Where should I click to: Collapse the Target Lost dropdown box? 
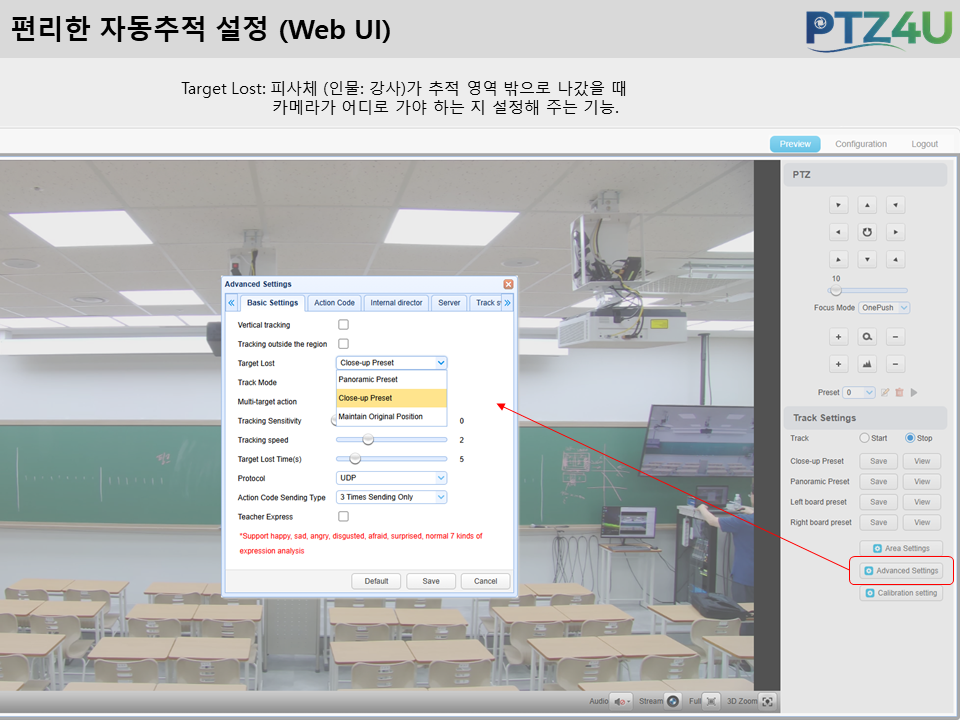(391, 362)
